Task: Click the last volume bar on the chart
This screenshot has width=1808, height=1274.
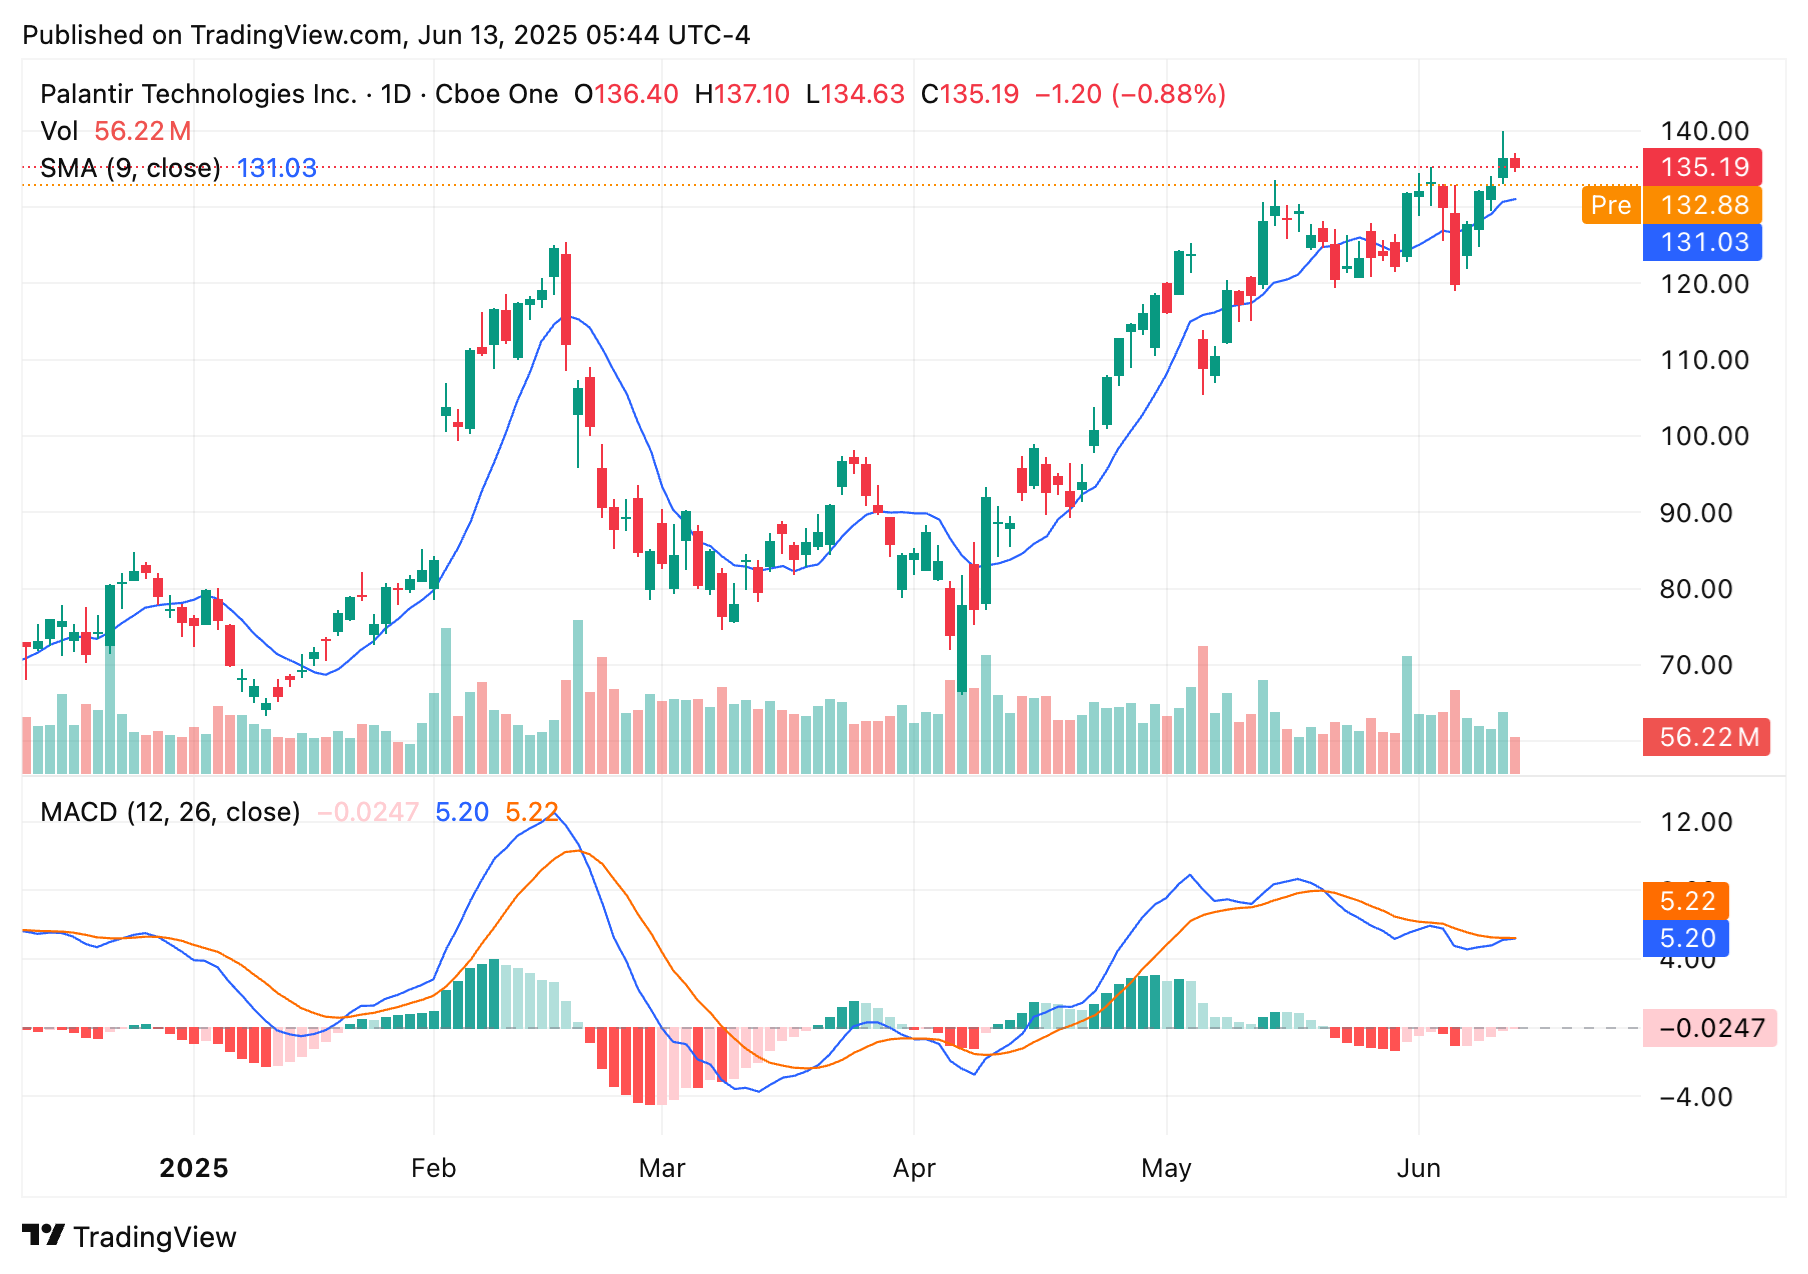Action: [1515, 756]
